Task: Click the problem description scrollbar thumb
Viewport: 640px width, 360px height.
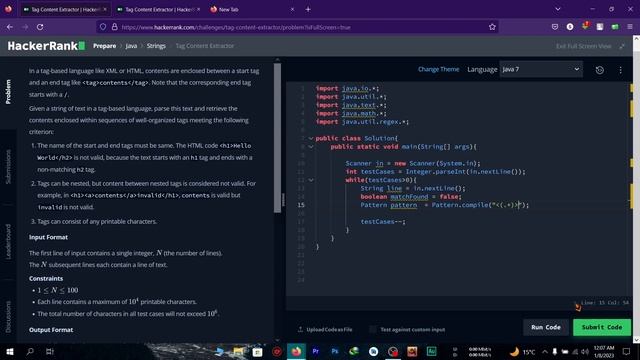Action: pos(278,137)
